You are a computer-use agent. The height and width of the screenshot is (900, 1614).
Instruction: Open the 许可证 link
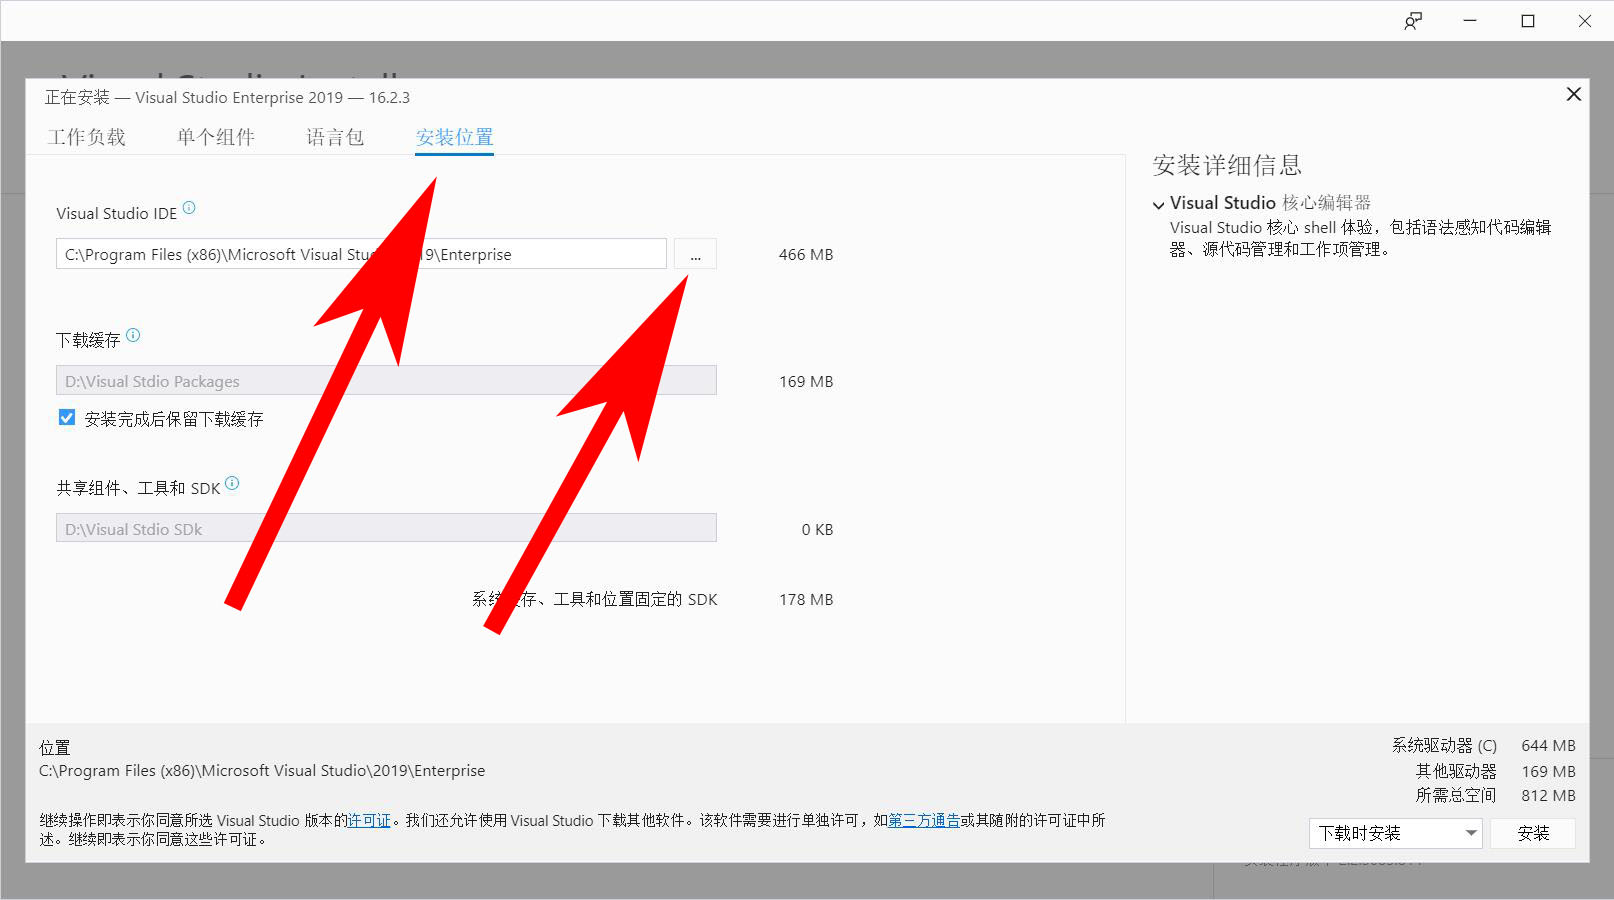(369, 820)
